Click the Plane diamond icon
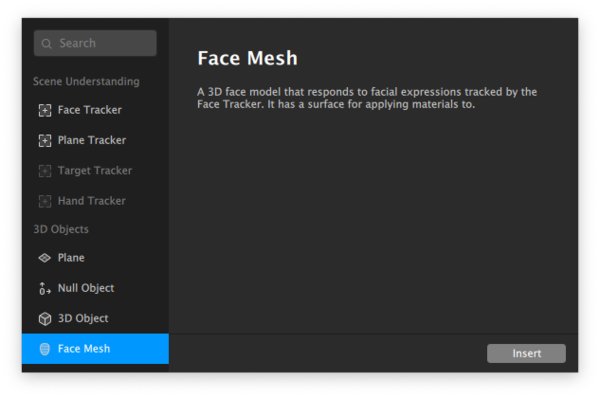Image resolution: width=600 pixels, height=398 pixels. click(45, 258)
